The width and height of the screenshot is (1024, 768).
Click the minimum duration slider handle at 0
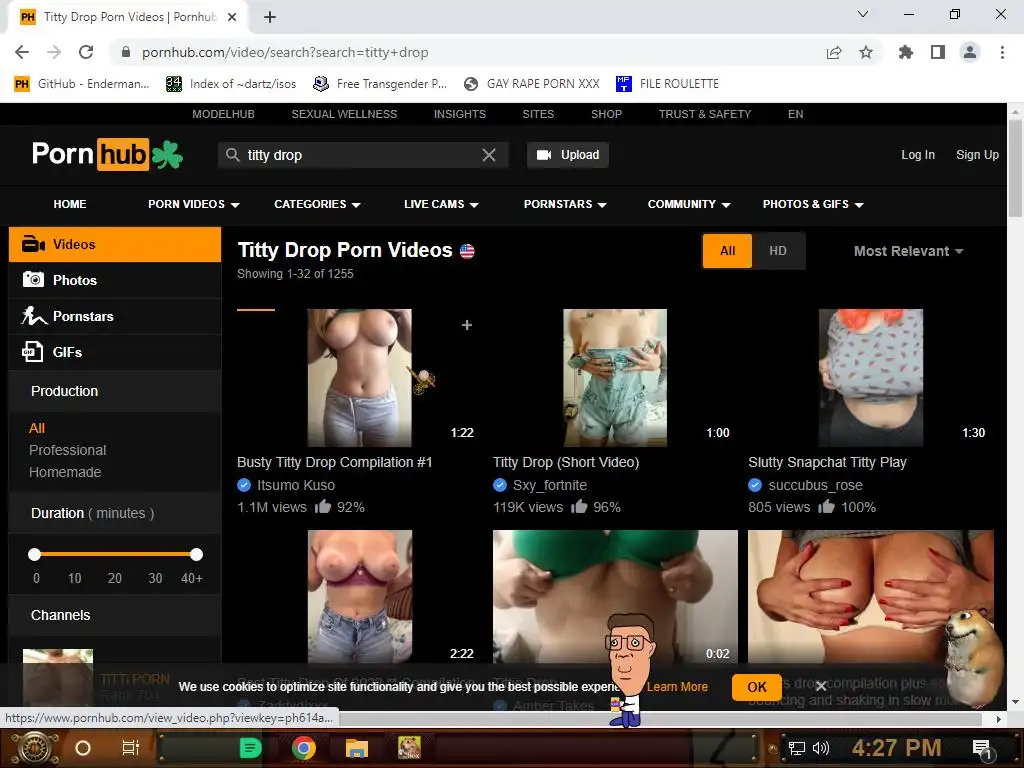pos(35,554)
